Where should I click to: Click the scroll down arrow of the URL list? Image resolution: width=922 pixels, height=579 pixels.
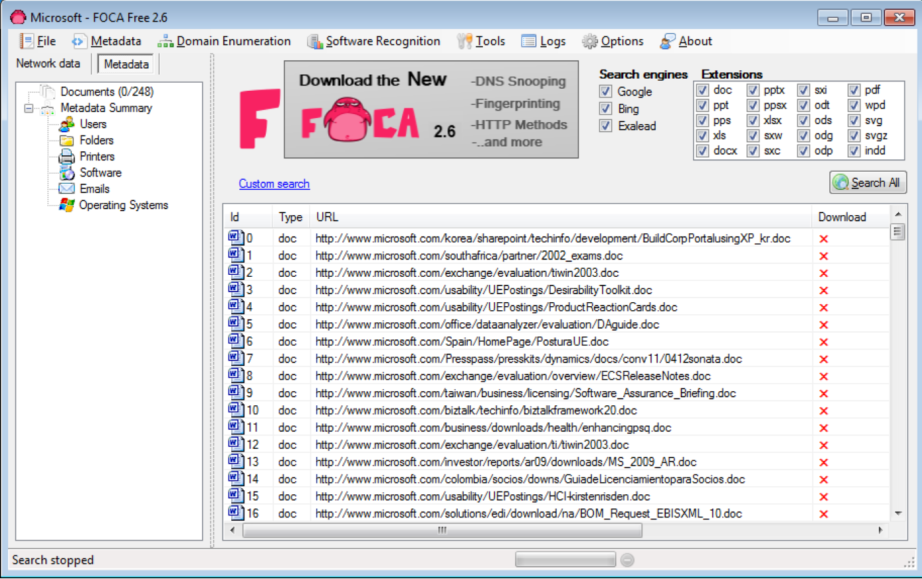point(898,513)
